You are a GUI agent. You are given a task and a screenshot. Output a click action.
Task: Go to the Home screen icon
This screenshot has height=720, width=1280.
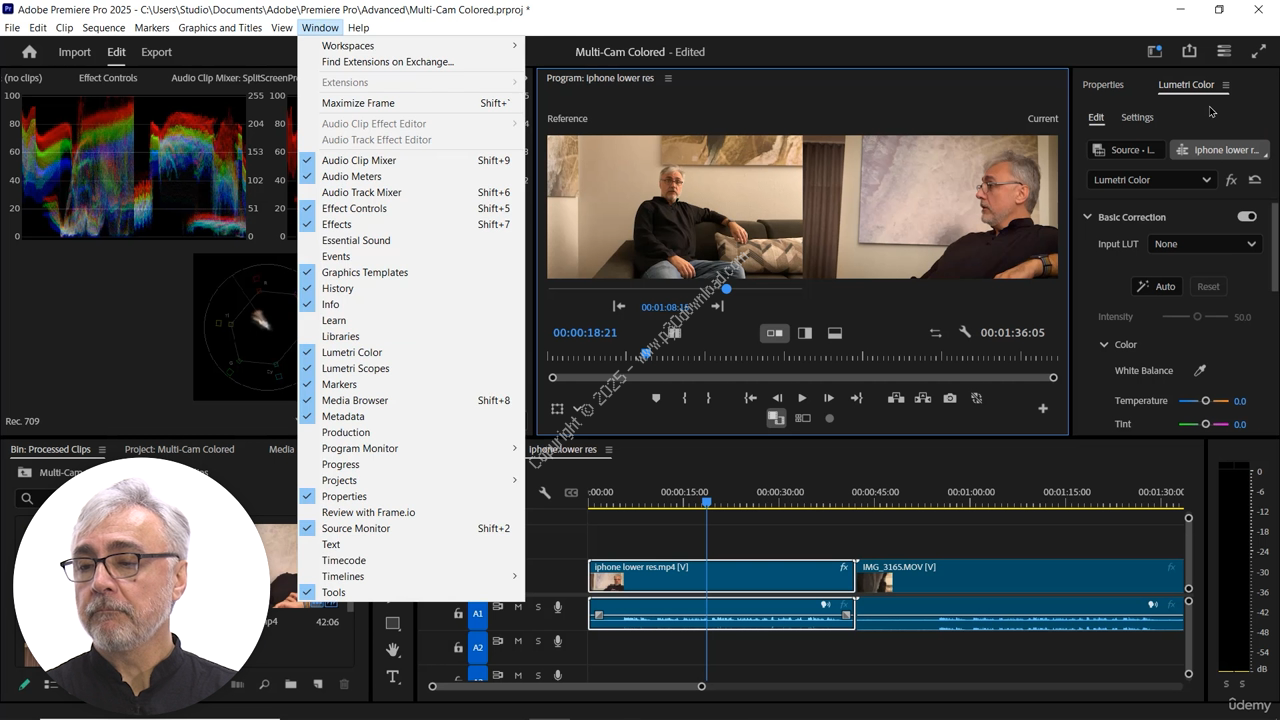point(29,52)
